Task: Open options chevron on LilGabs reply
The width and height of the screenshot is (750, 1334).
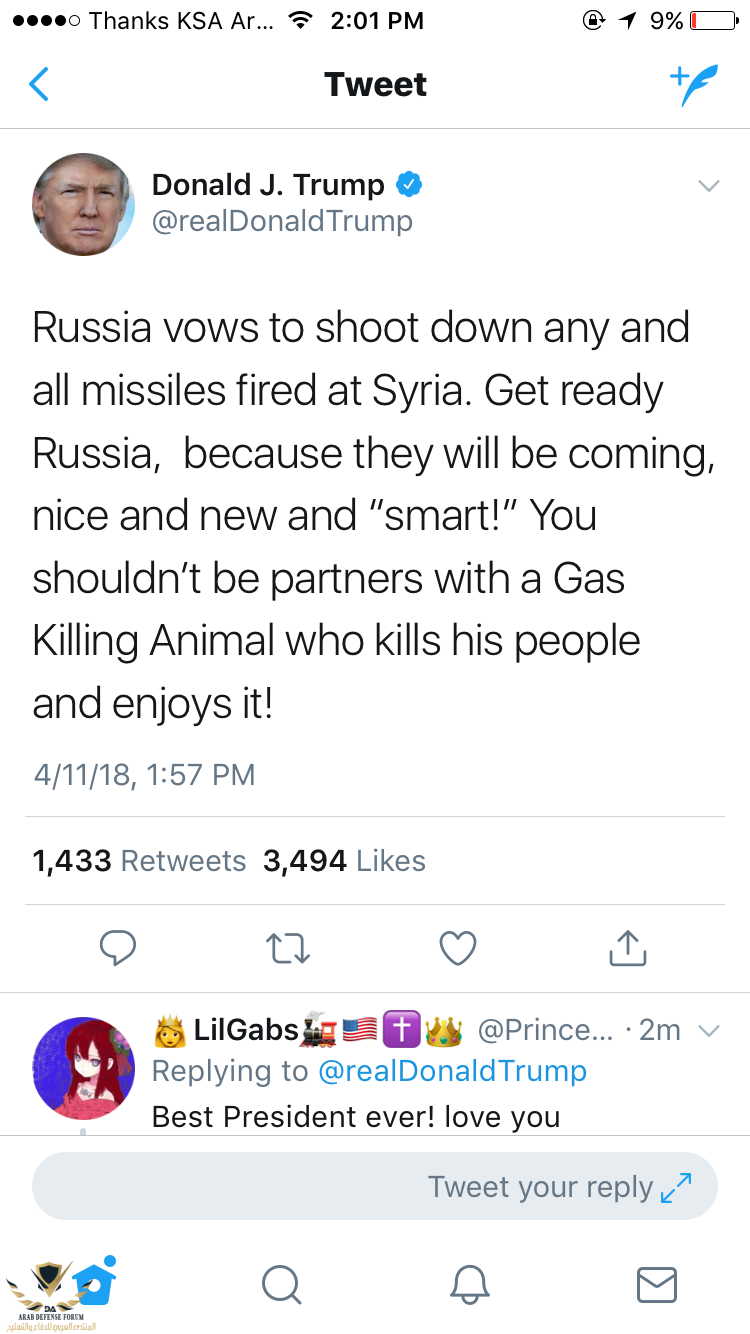Action: 708,1031
